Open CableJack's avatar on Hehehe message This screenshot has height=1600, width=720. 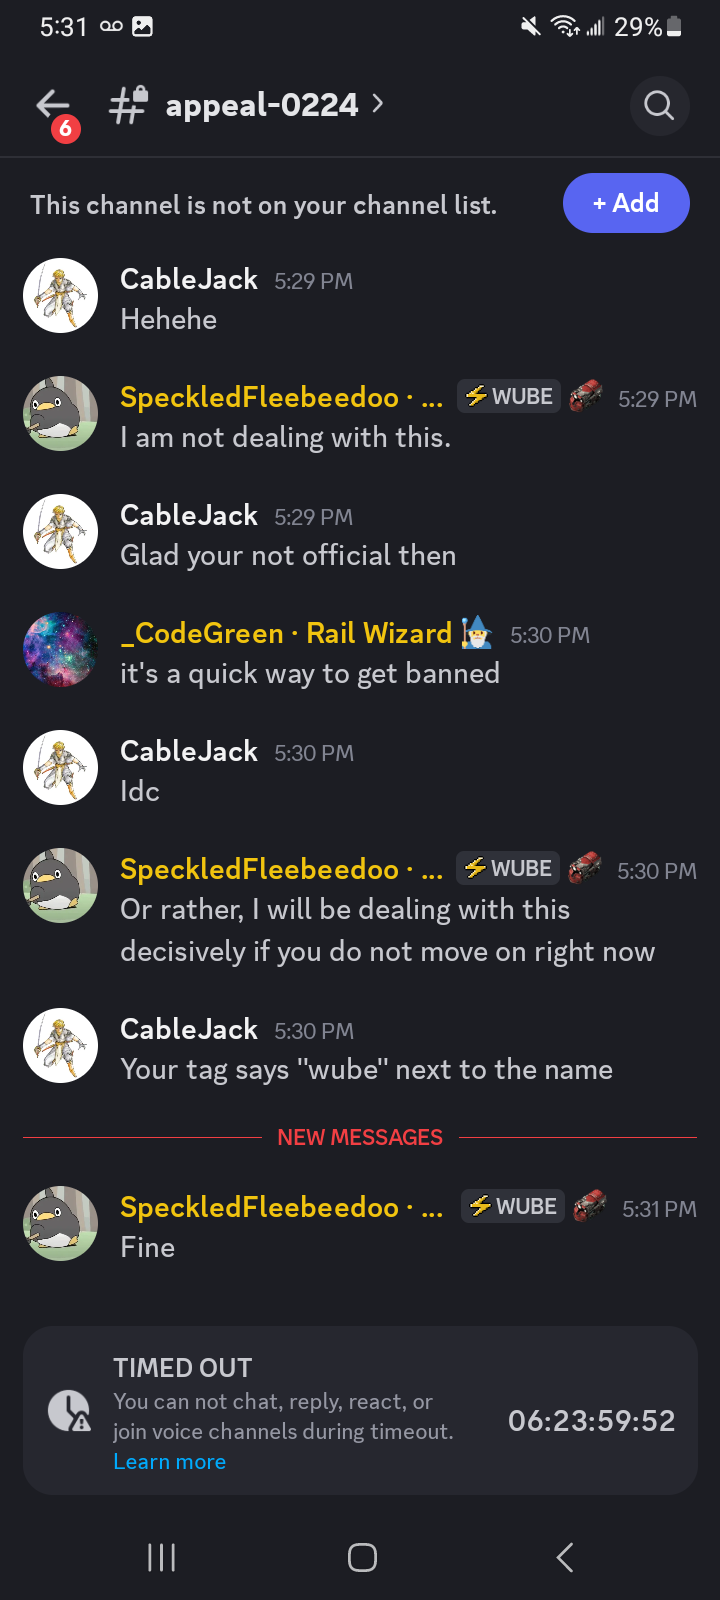[x=60, y=296]
